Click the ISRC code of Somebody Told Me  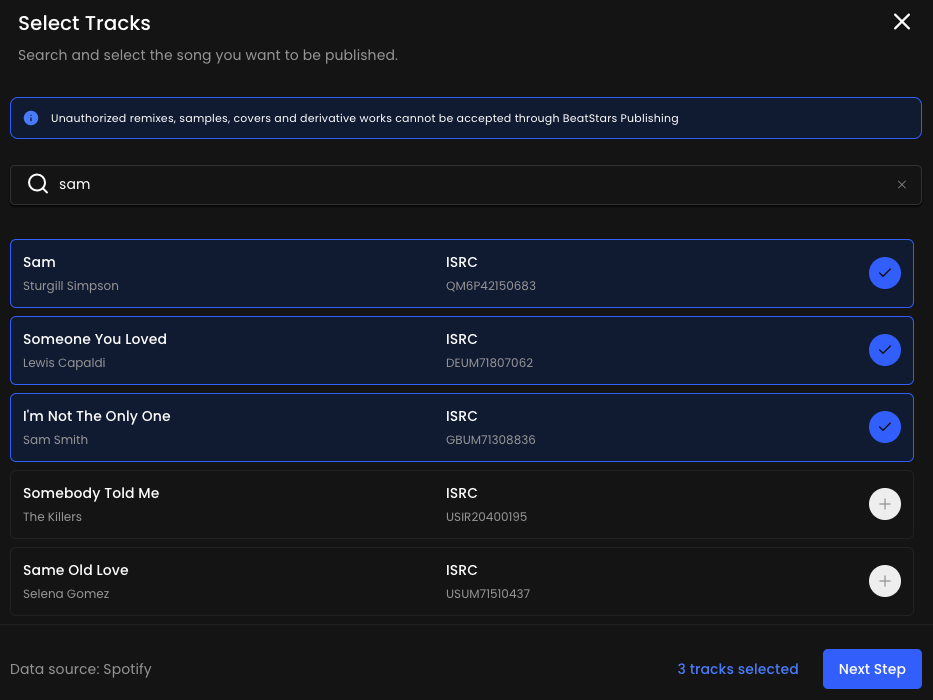pos(486,517)
